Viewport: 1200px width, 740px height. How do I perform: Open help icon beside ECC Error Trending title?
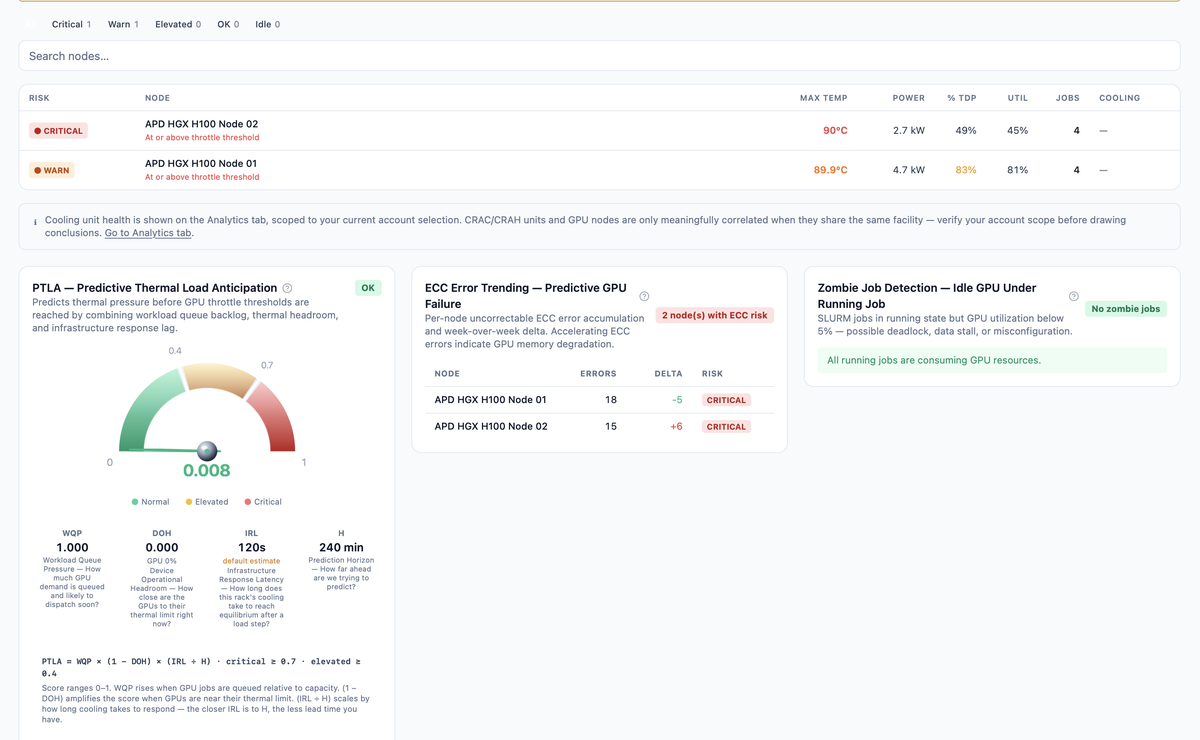[644, 296]
